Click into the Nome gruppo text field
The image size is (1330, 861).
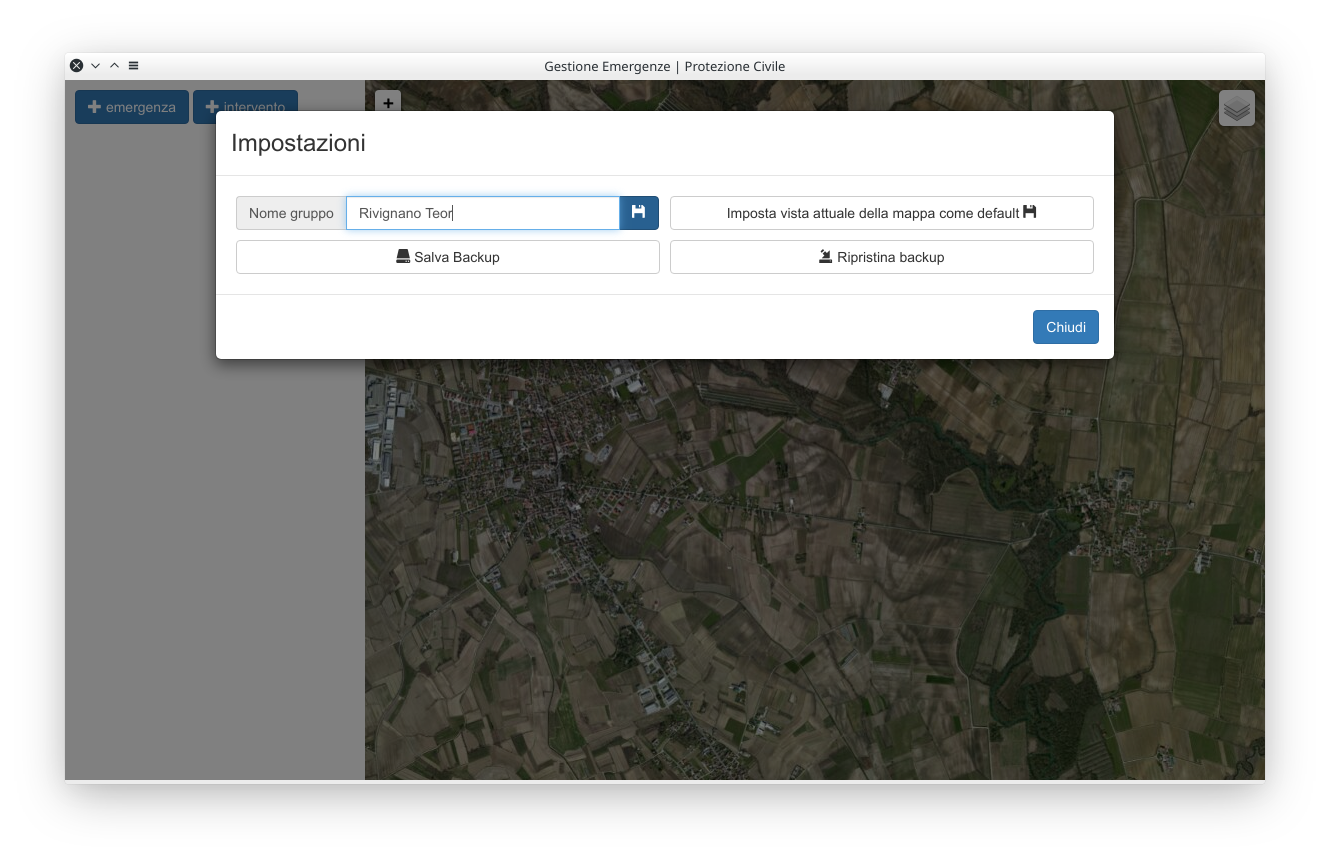[483, 213]
